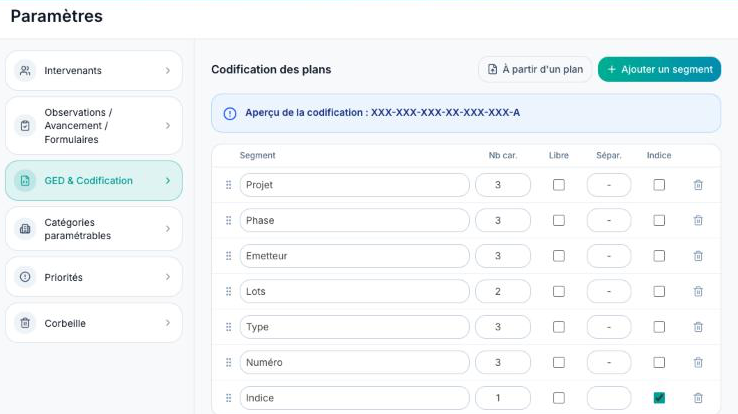The width and height of the screenshot is (738, 414).
Task: Grab the drag handle of Lots row
Action: 228,291
